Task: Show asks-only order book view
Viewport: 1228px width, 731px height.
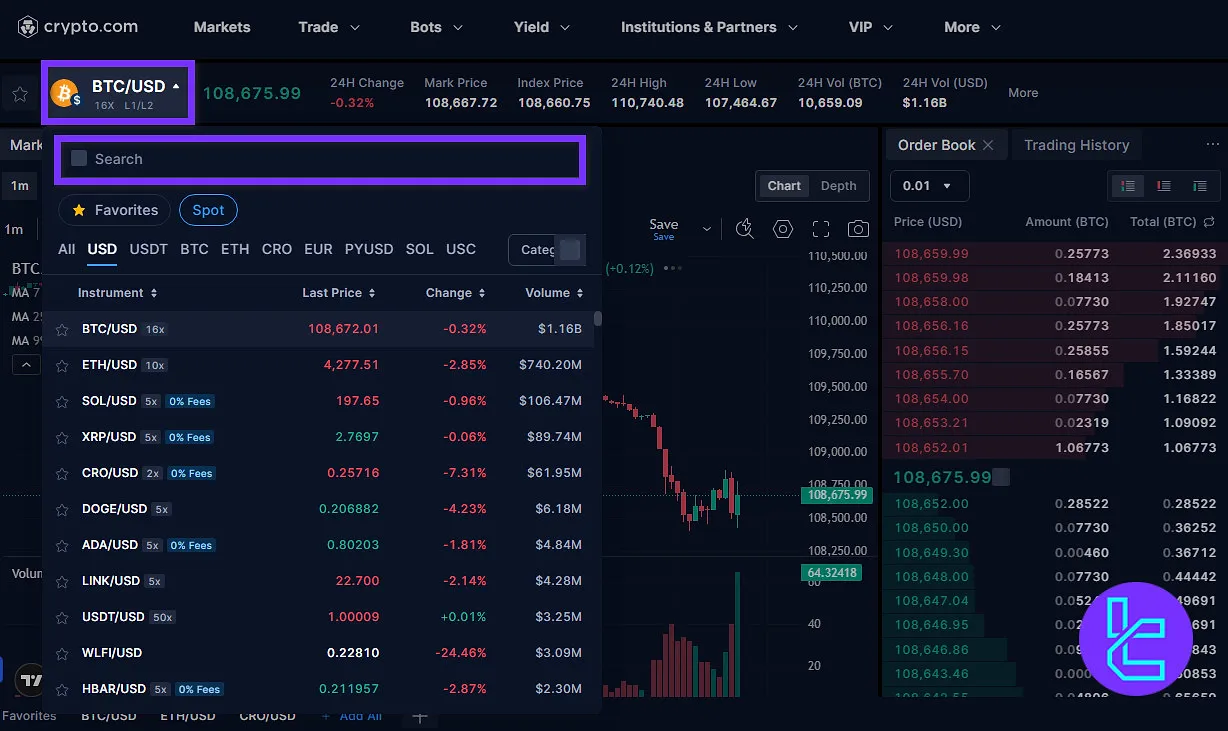Action: pos(1164,186)
